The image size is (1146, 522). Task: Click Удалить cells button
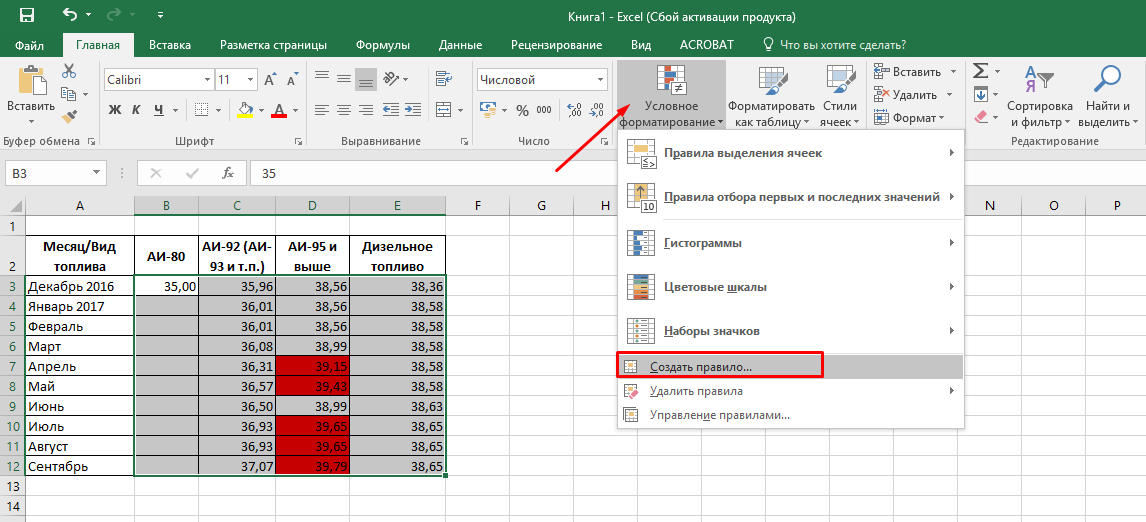(x=914, y=94)
